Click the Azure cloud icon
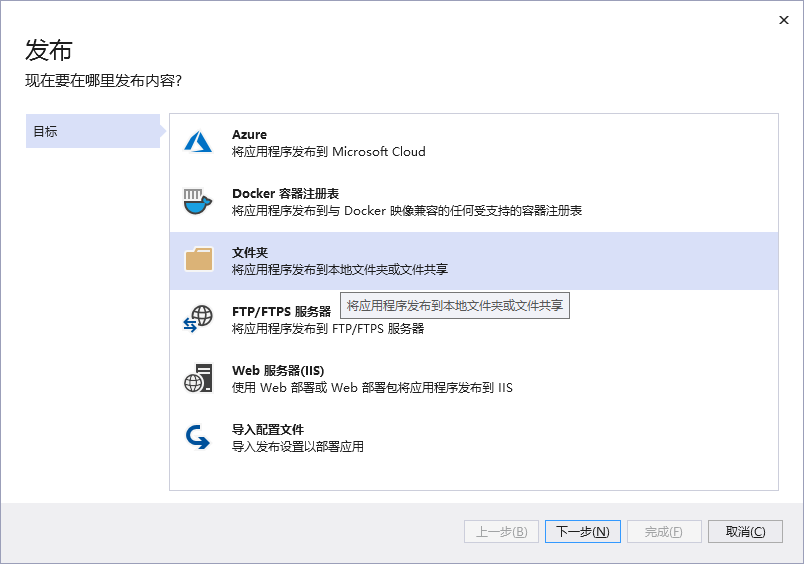Viewport: 804px width, 564px height. click(x=198, y=142)
